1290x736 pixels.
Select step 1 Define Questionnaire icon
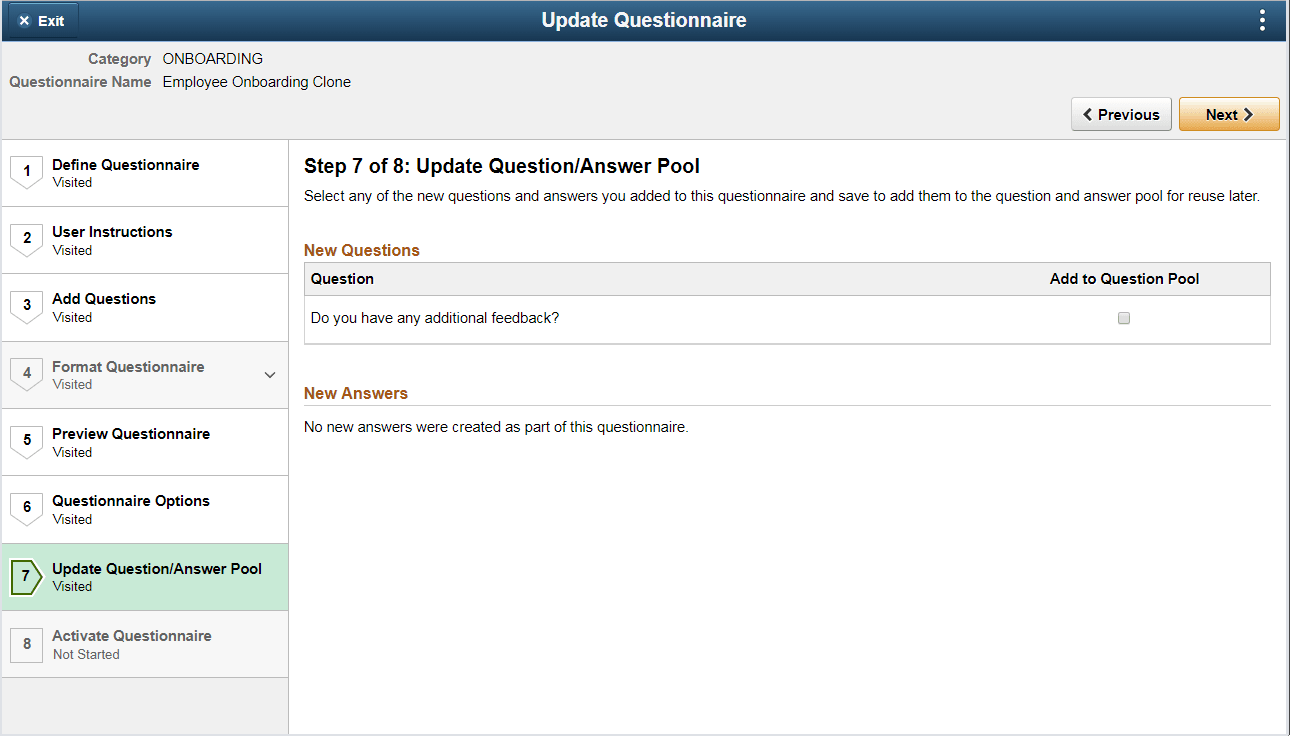(x=26, y=172)
